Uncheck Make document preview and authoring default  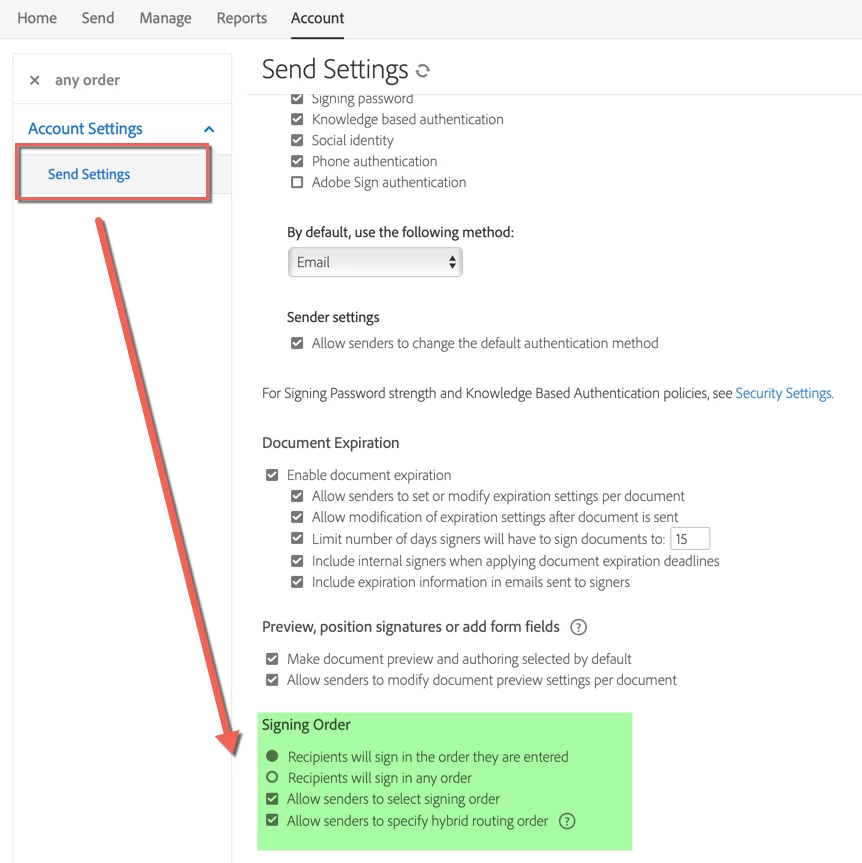click(272, 659)
